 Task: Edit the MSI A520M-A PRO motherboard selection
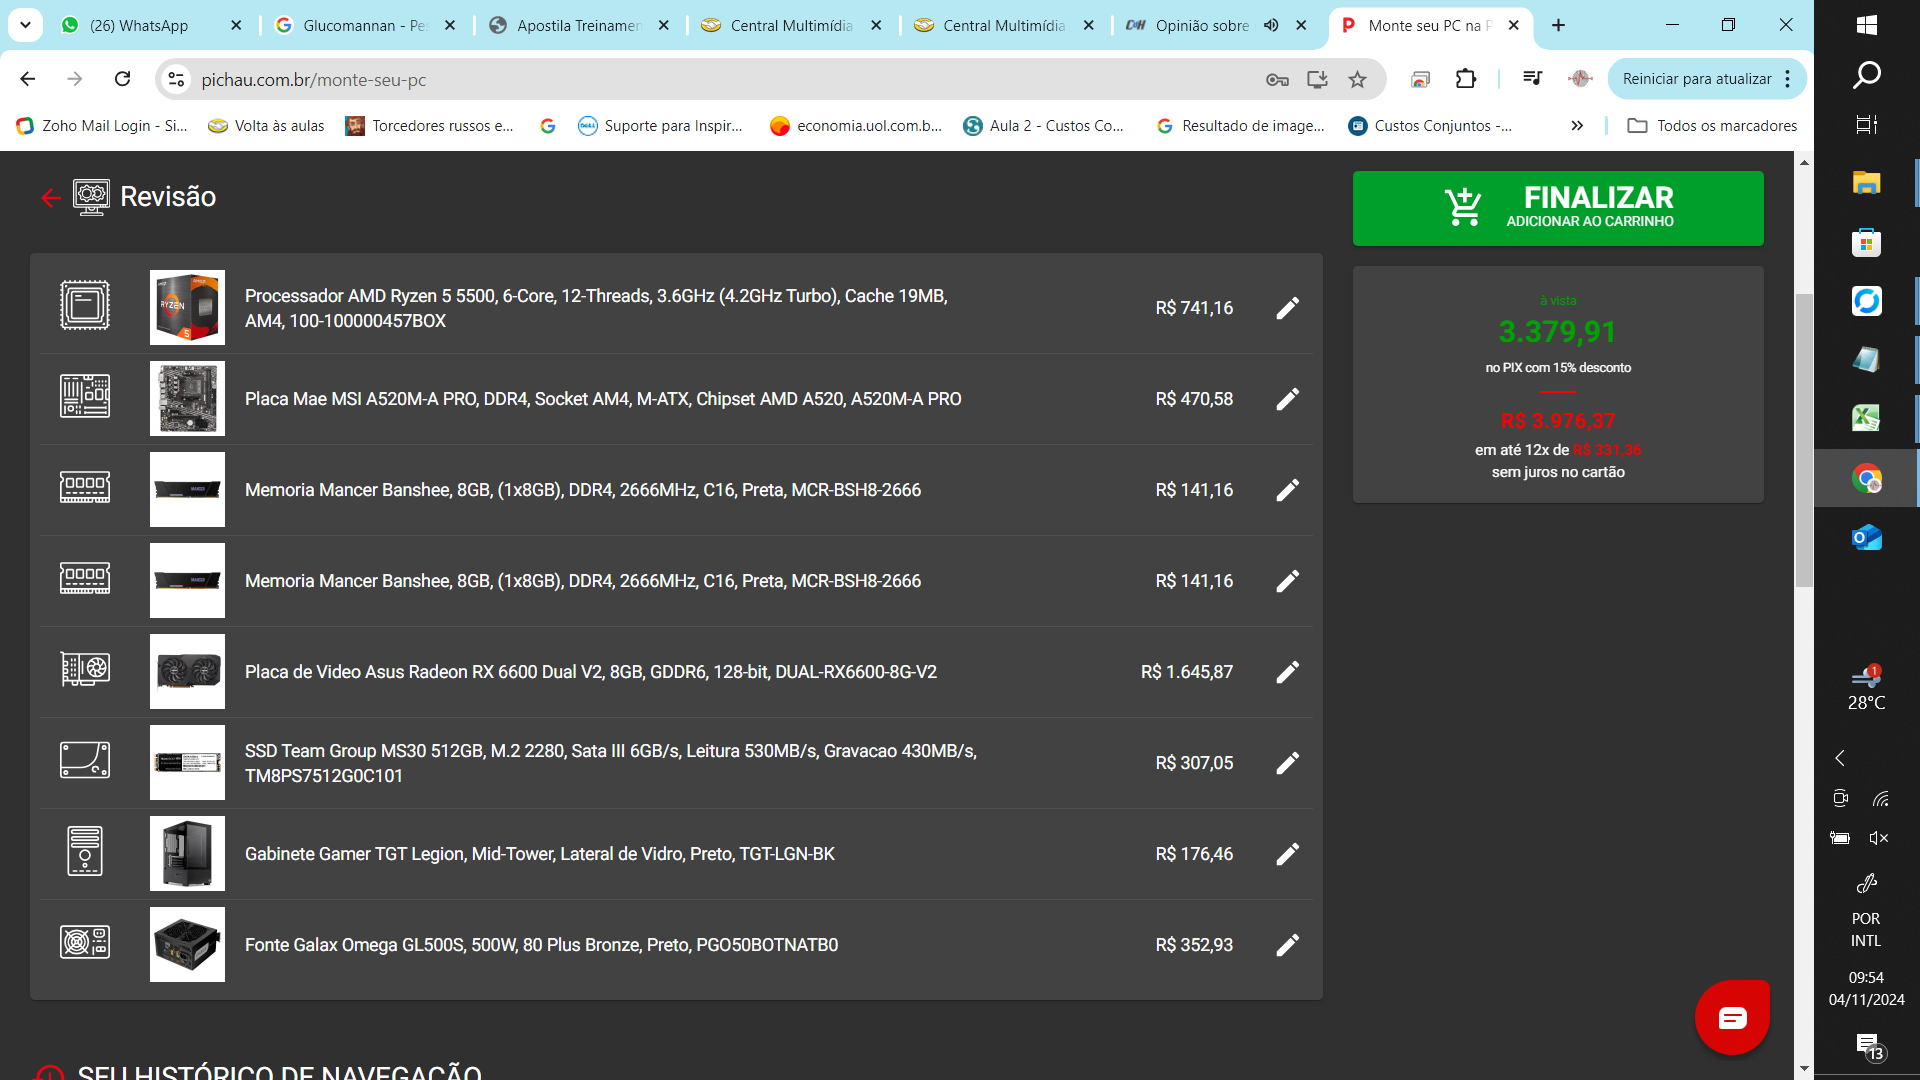pyautogui.click(x=1288, y=399)
